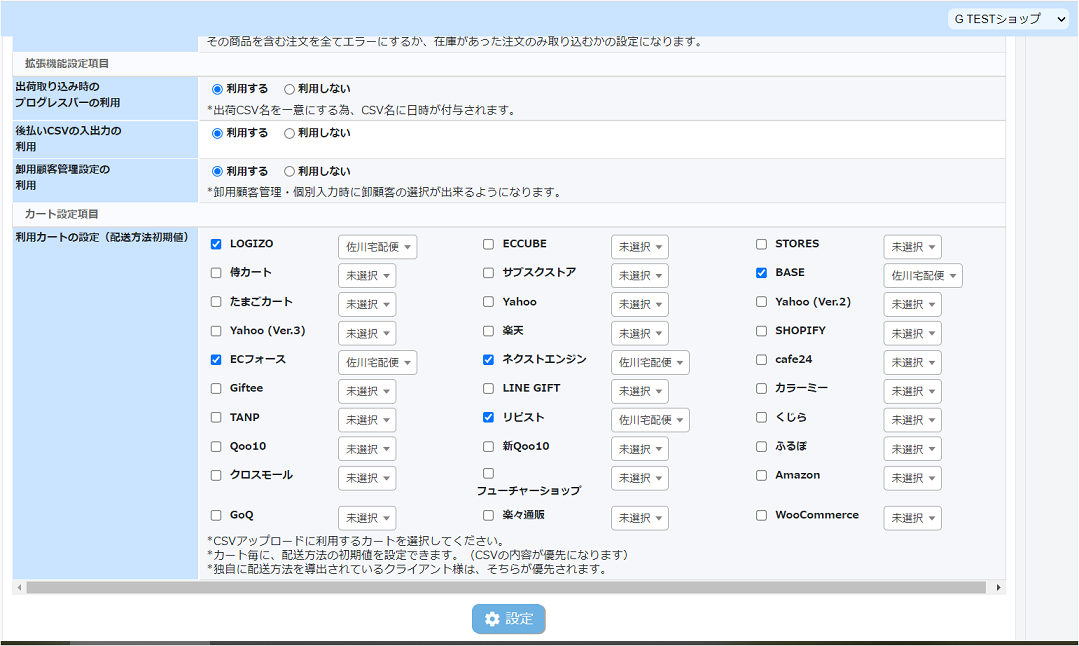1079x646 pixels.
Task: Uncheck the ネクストエンジン checkbox
Action: click(x=489, y=360)
